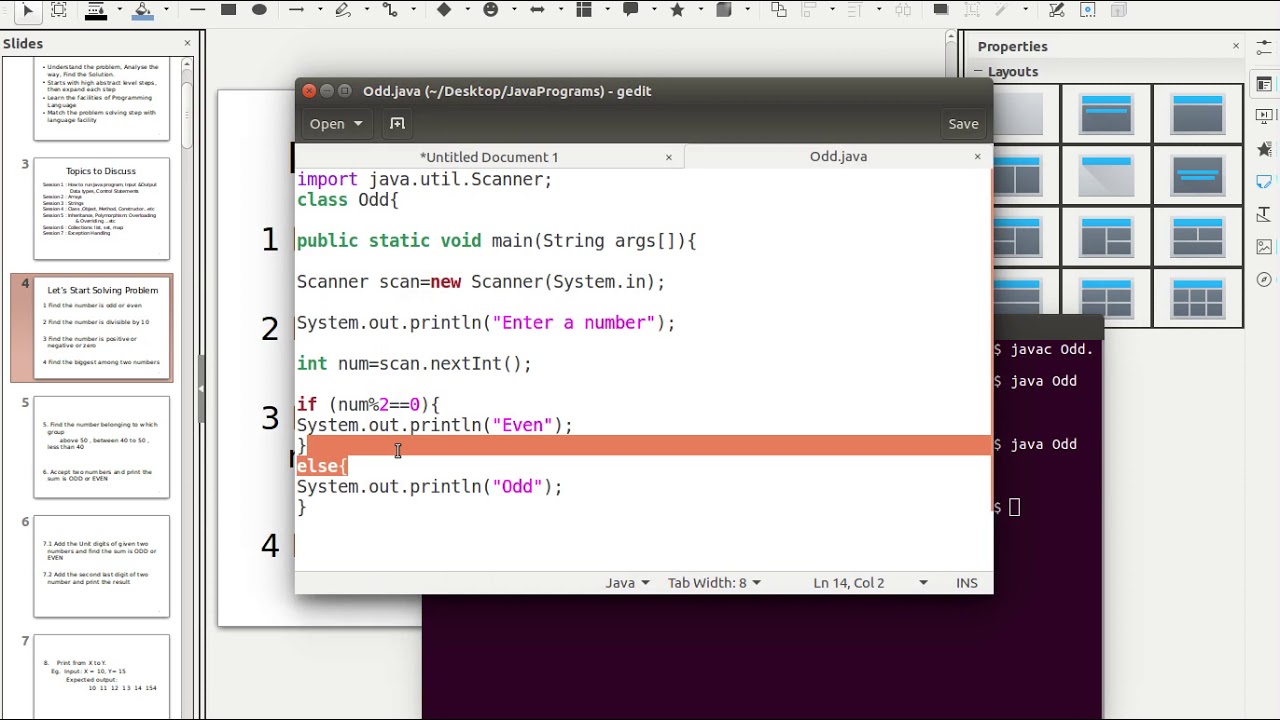The image size is (1280, 720).
Task: Select the Callout shapes tool
Action: coord(631,10)
